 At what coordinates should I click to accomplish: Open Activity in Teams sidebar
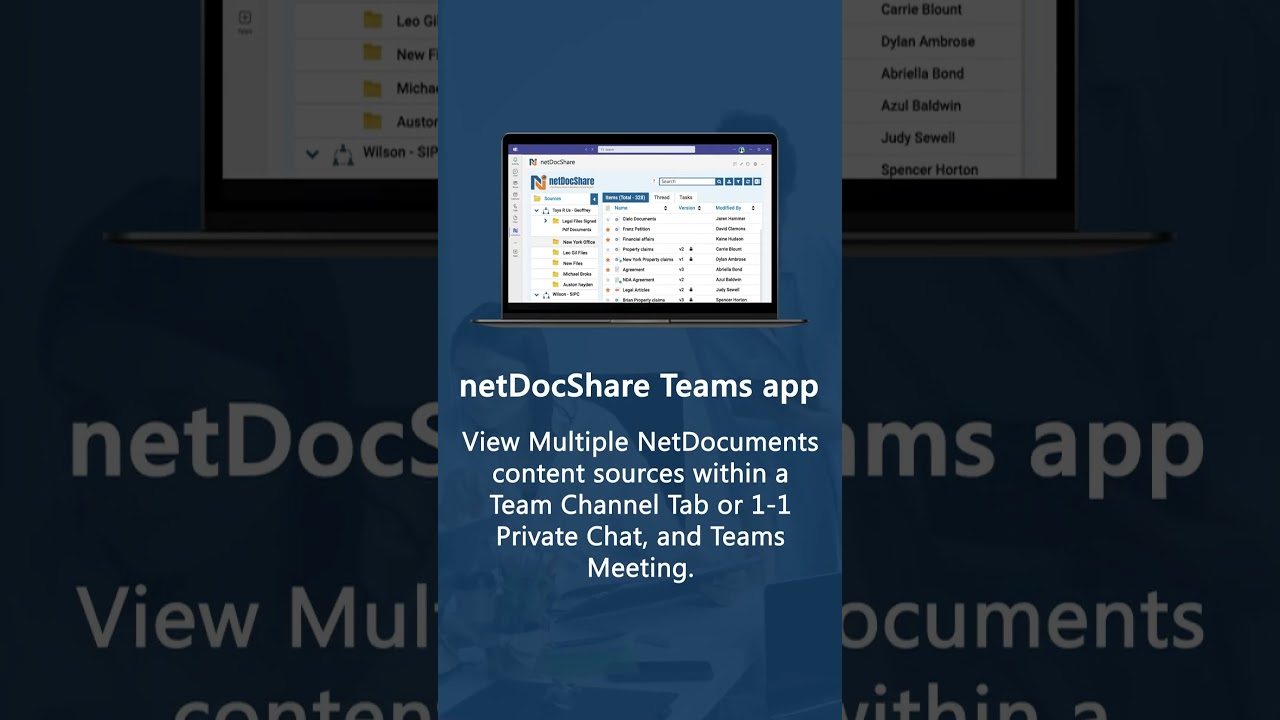click(x=515, y=161)
